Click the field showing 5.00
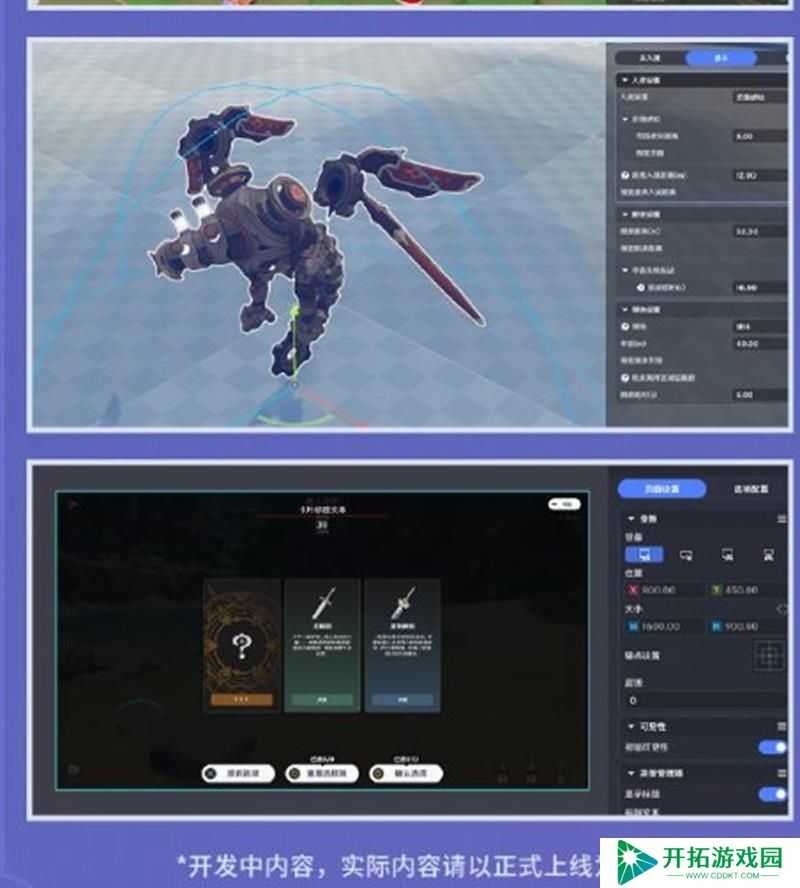Screen dimensions: 800x888 tap(760, 395)
